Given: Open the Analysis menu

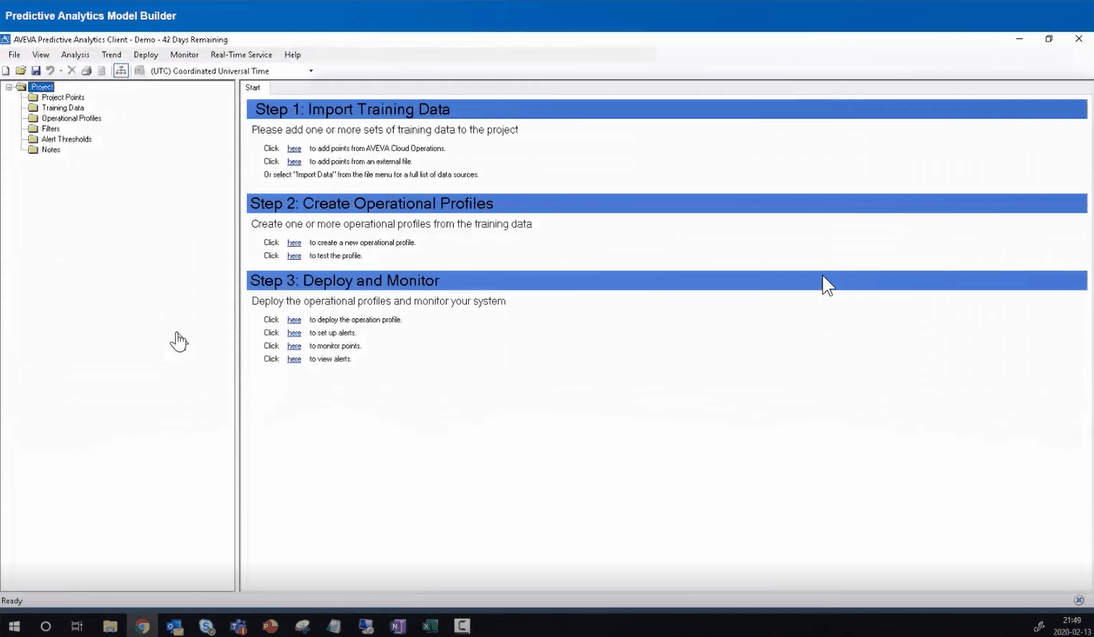Looking at the screenshot, I should coord(75,55).
